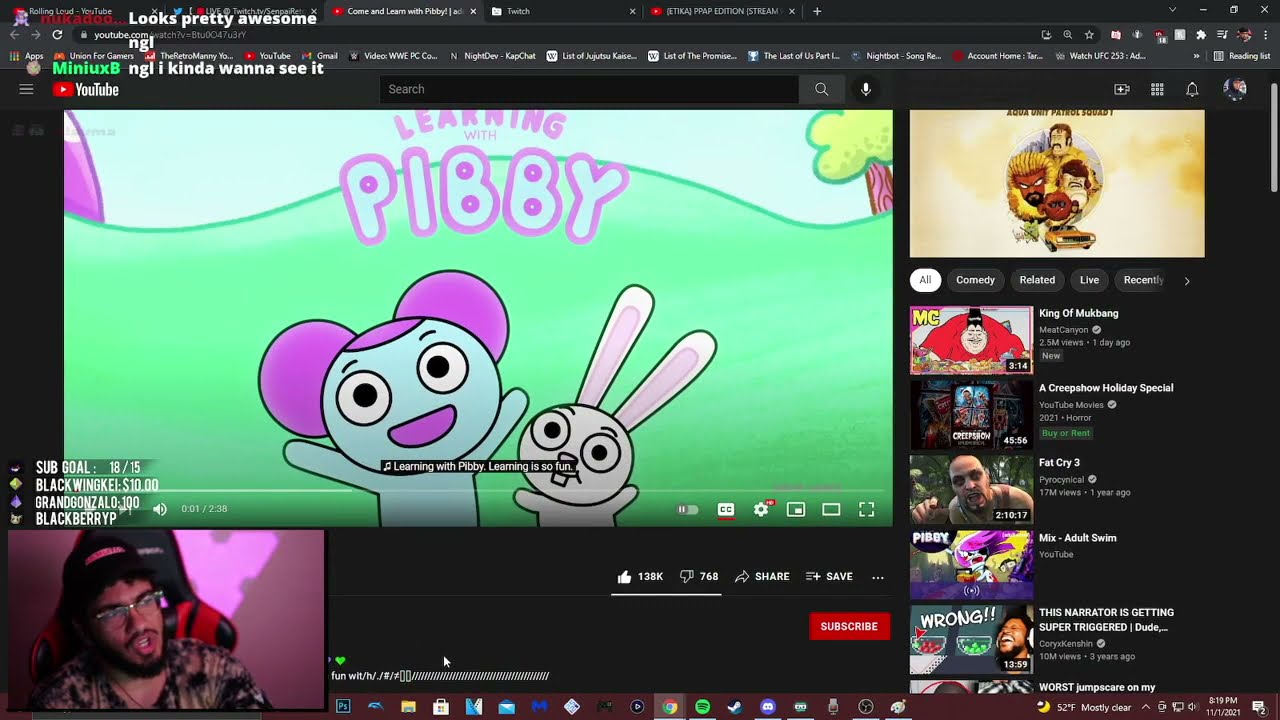Screen dimensions: 1280x720
Task: Open King Of Mukbang video thumbnail
Action: click(971, 340)
